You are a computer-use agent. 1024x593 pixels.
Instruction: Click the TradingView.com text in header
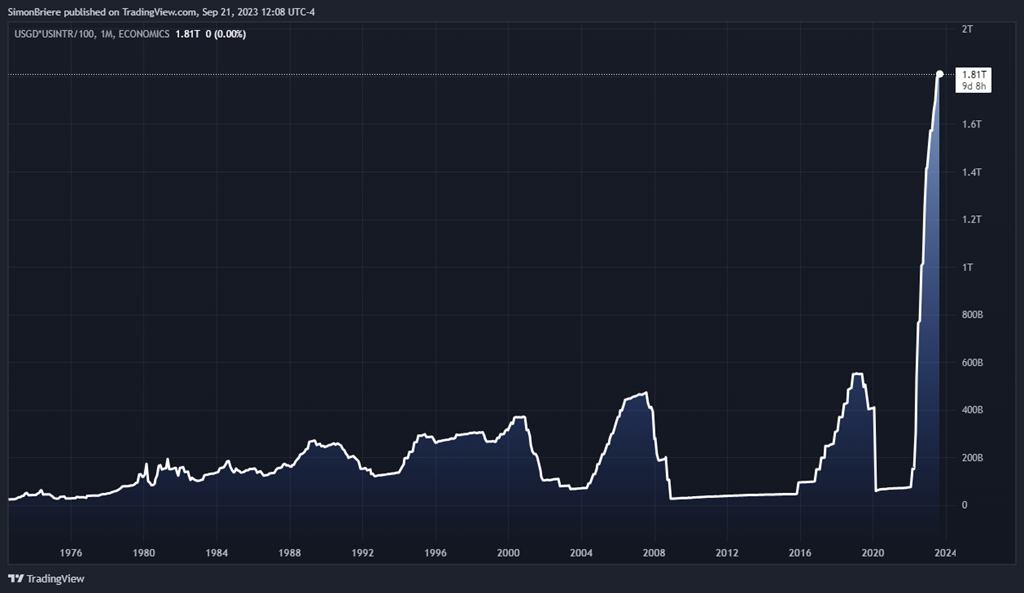pyautogui.click(x=173, y=10)
